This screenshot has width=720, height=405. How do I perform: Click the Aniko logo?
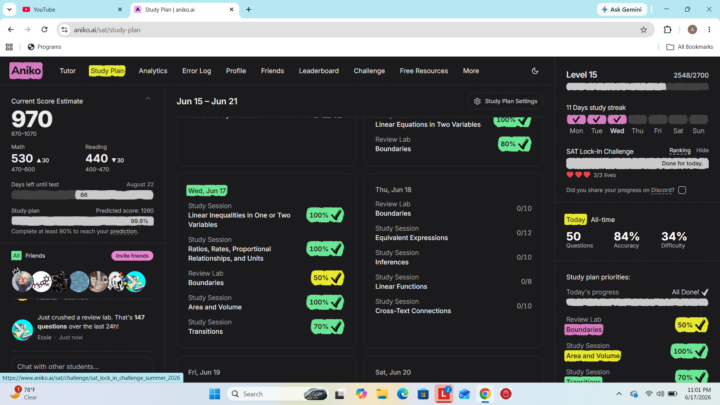tap(26, 71)
